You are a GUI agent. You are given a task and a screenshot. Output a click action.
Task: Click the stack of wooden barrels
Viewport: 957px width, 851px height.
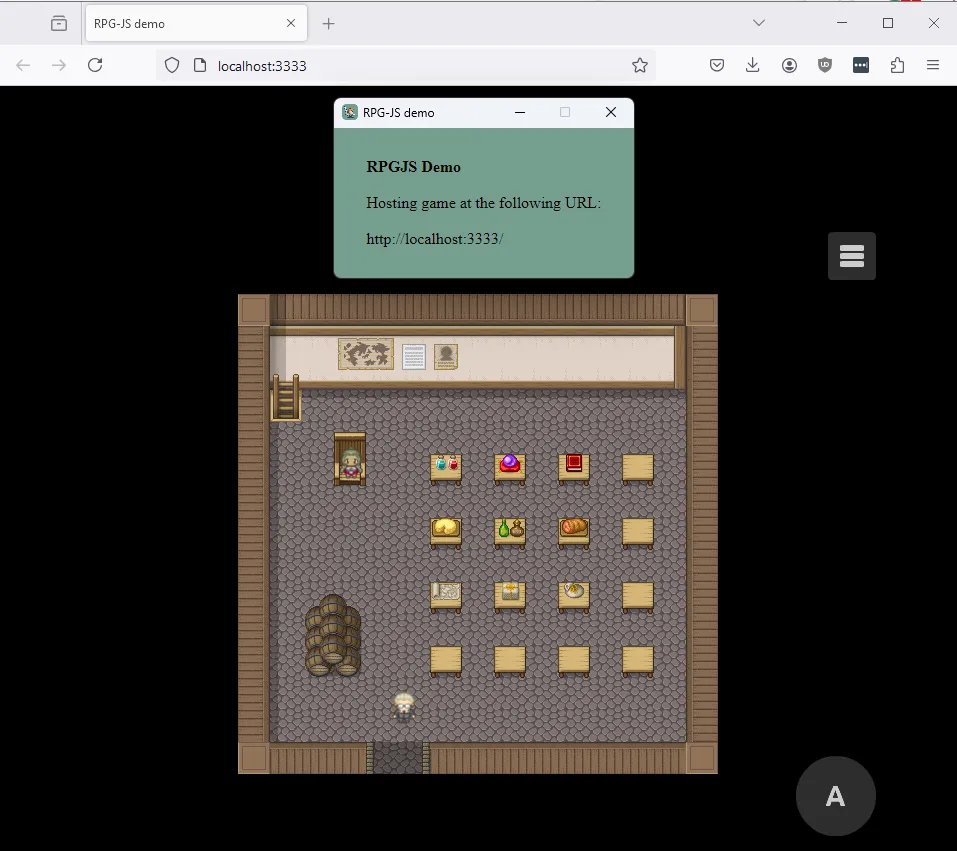point(333,635)
